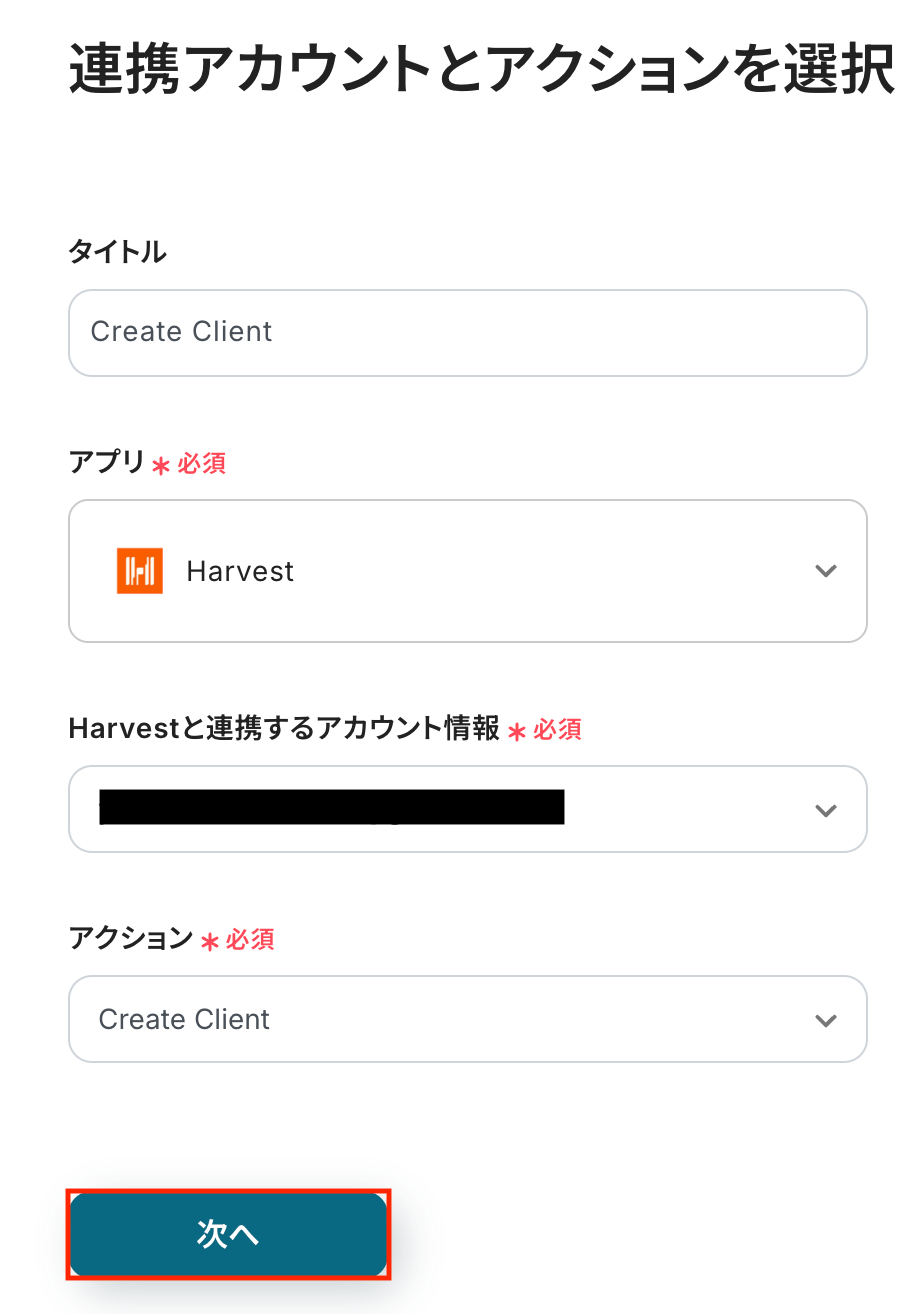The height and width of the screenshot is (1314, 914).
Task: Click the 必須 marker beside the account info label
Action: (557, 730)
